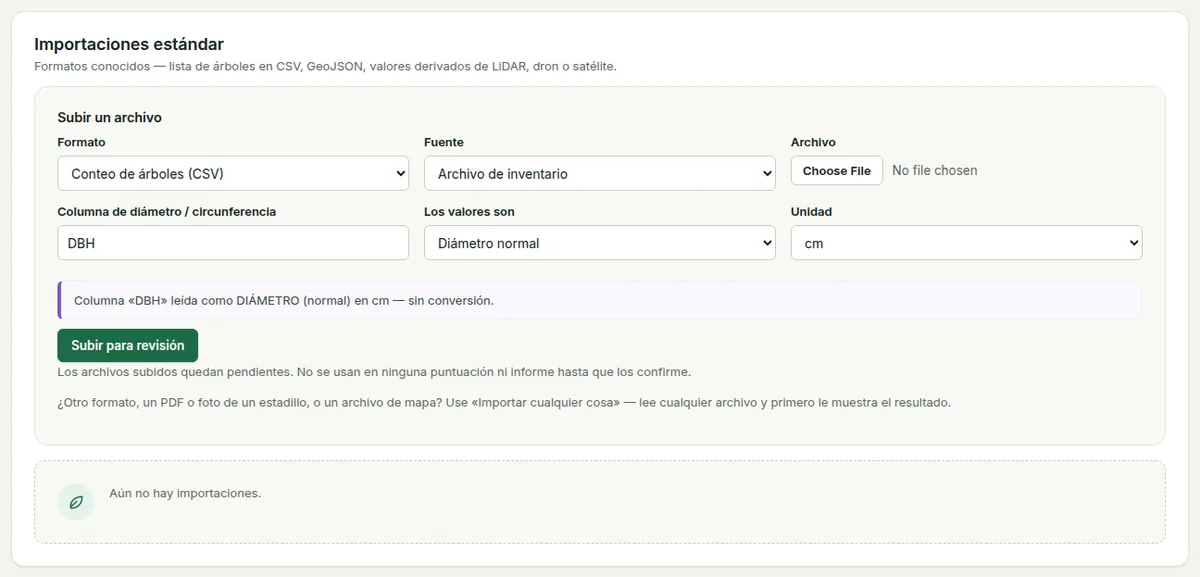Click the 'No file chosen' text
Image resolution: width=1200 pixels, height=577 pixels.
935,171
